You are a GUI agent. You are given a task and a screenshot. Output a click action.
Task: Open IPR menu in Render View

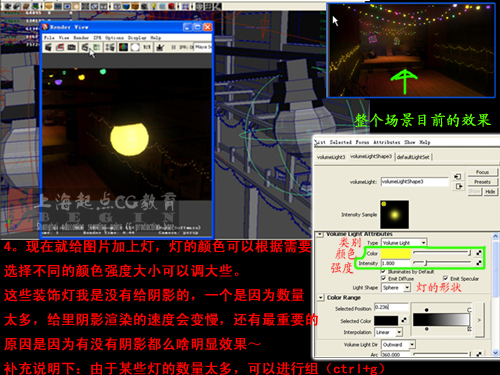point(97,38)
